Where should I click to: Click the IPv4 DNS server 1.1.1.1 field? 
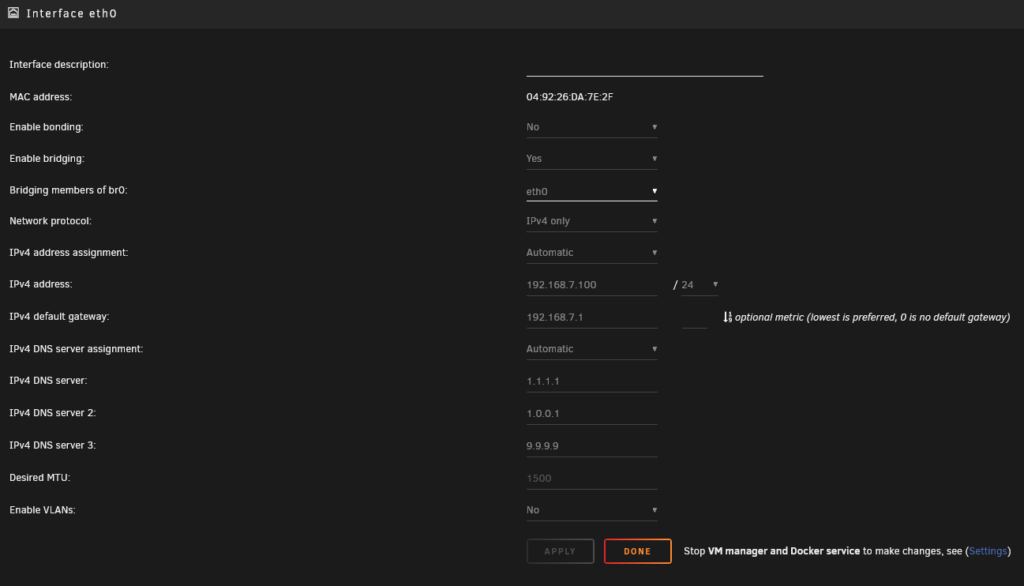[592, 381]
